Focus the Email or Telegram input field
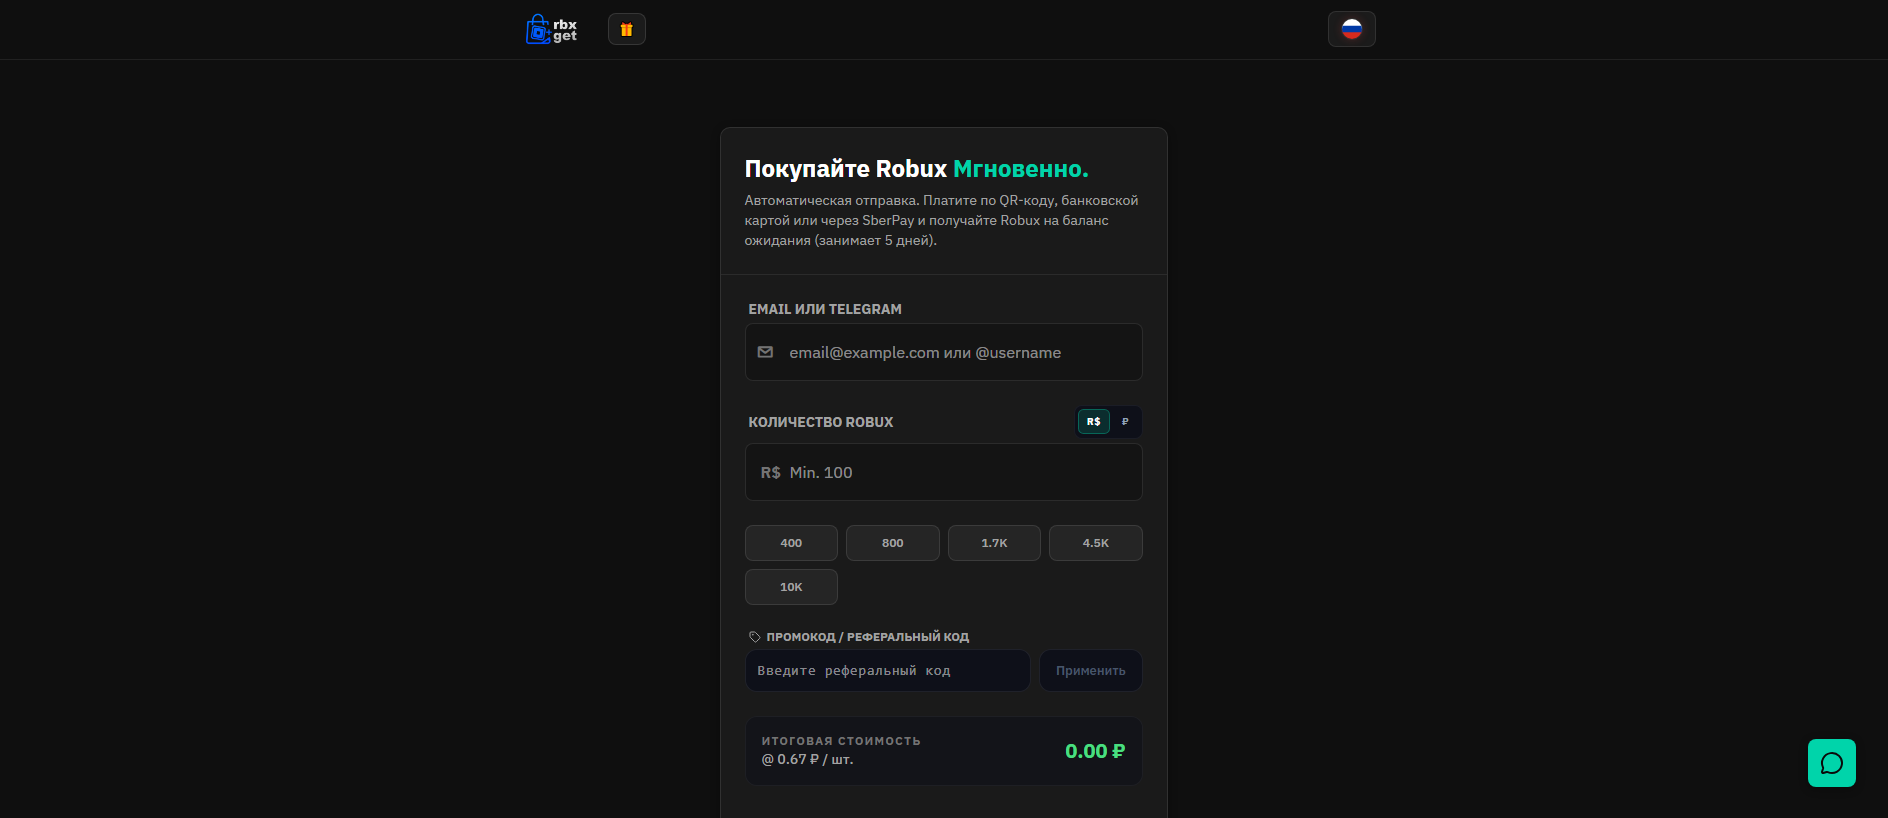 click(944, 352)
